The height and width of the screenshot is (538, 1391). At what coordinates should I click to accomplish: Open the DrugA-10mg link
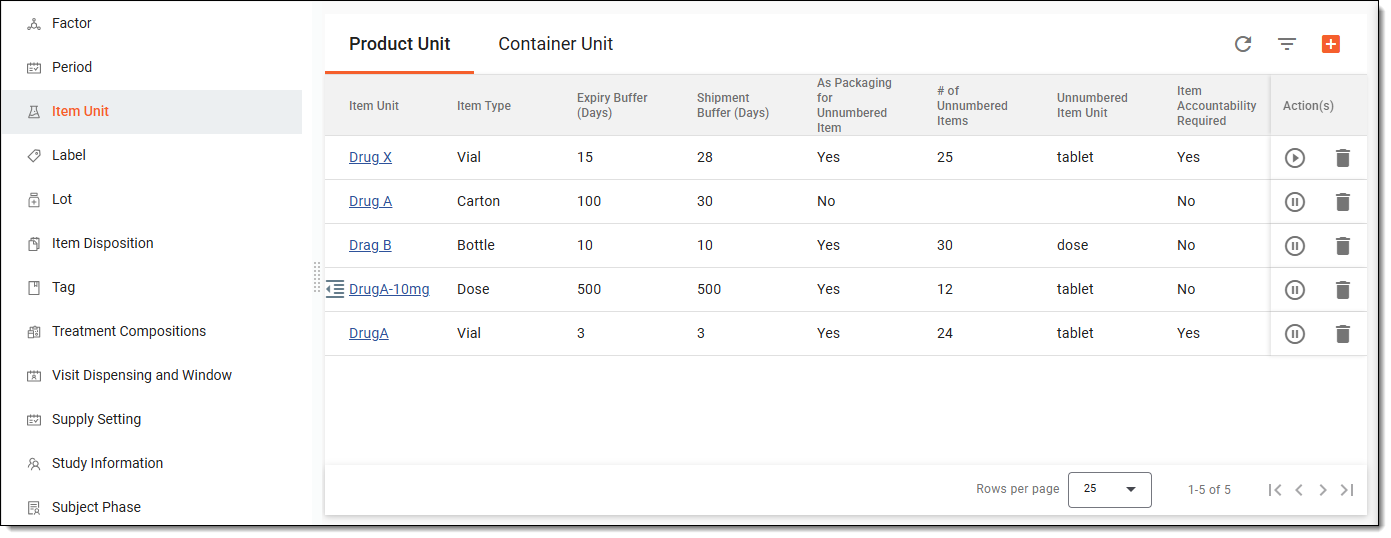389,289
